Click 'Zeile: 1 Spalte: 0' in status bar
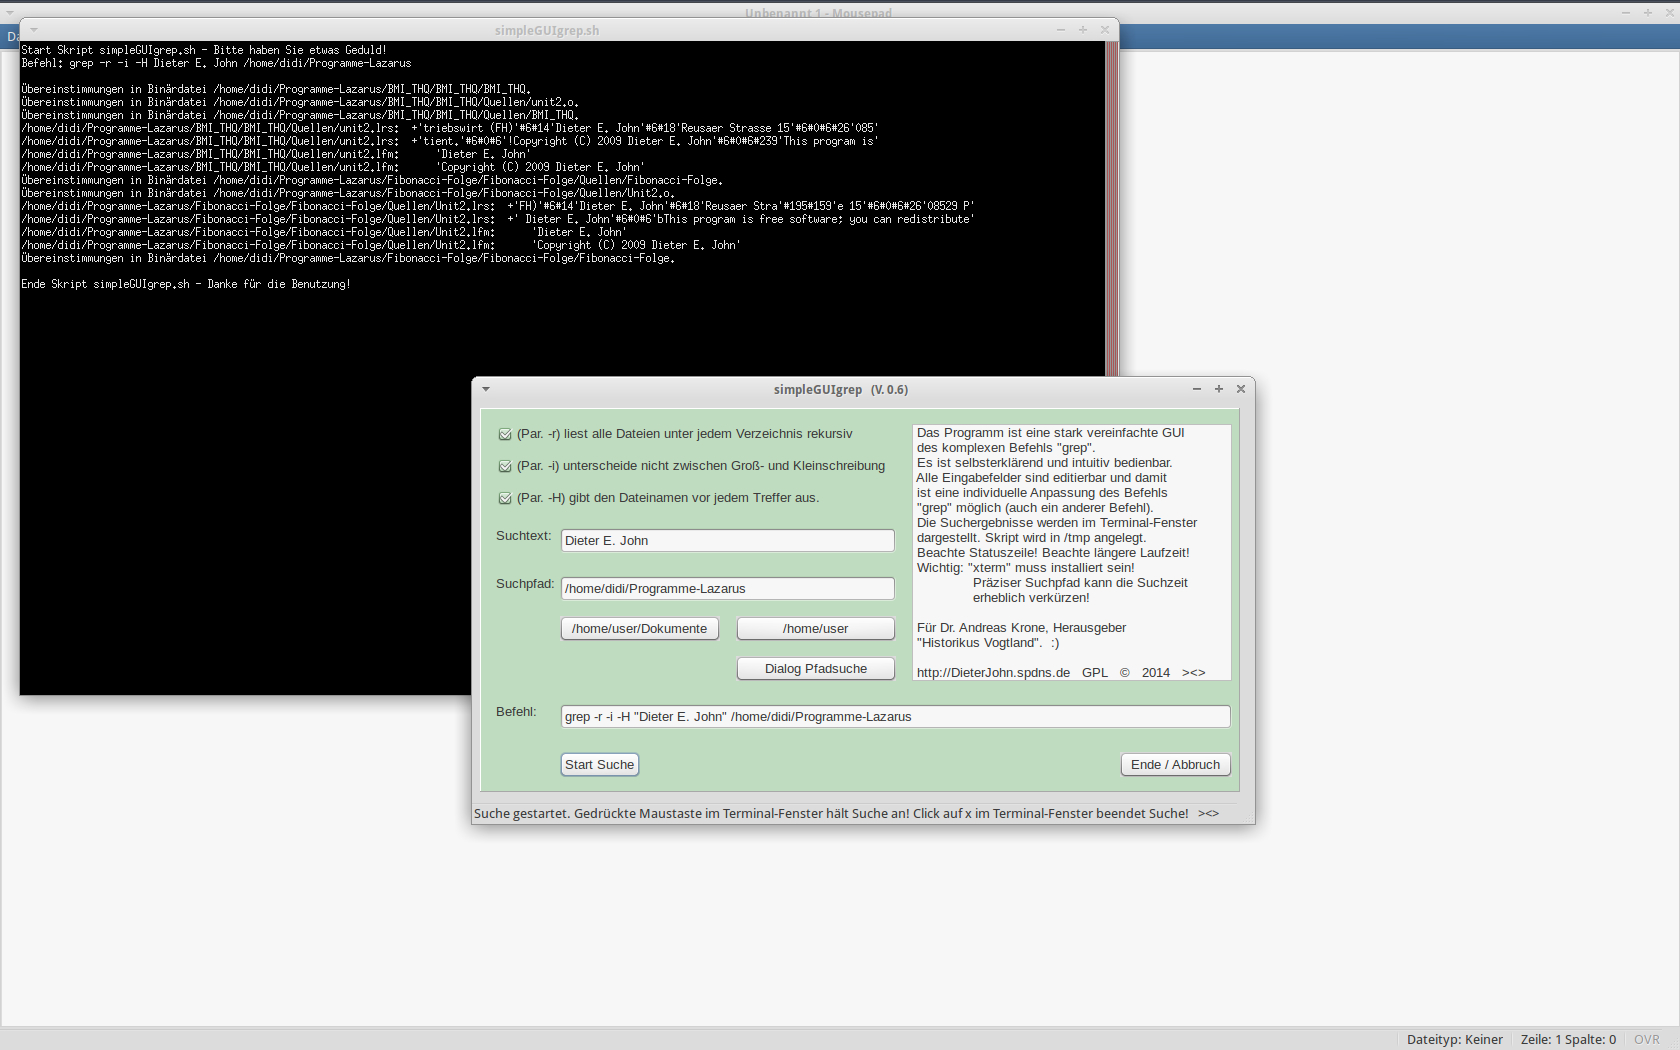Screen dimensions: 1680x1050 coord(1568,1039)
